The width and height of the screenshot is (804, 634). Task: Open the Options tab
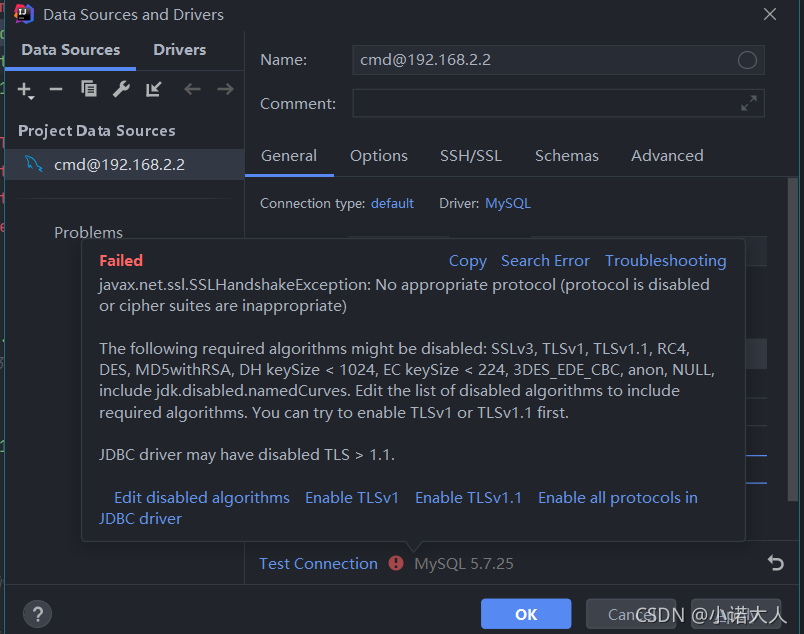[379, 155]
